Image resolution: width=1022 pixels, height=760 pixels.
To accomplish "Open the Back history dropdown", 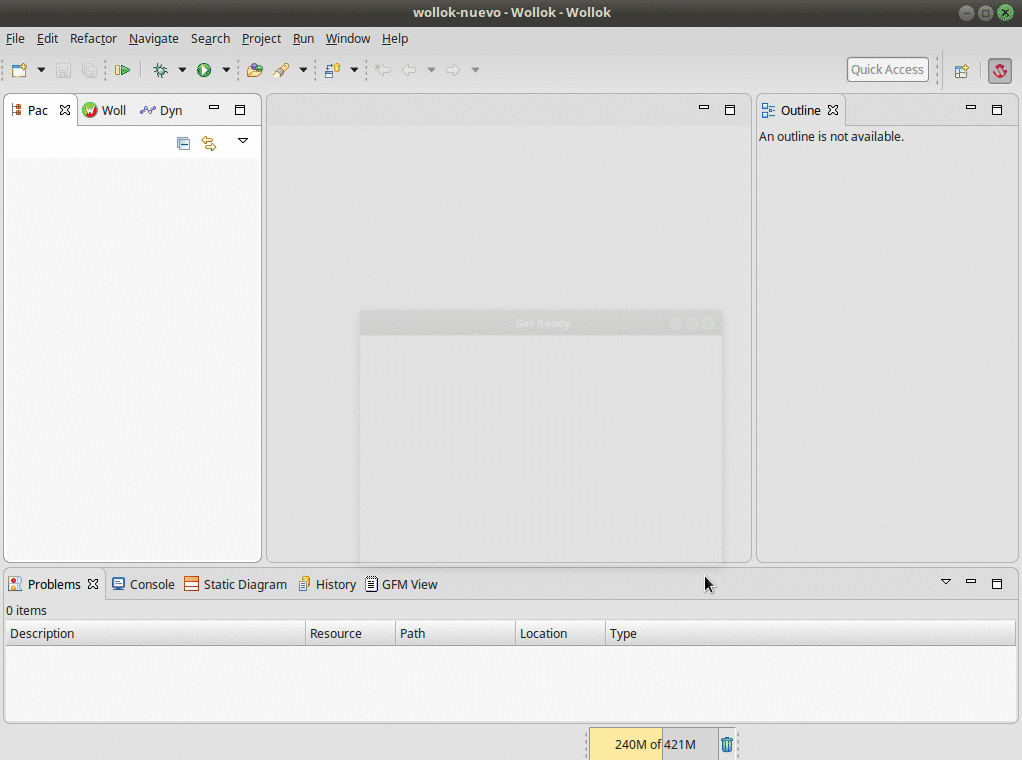I will 431,70.
